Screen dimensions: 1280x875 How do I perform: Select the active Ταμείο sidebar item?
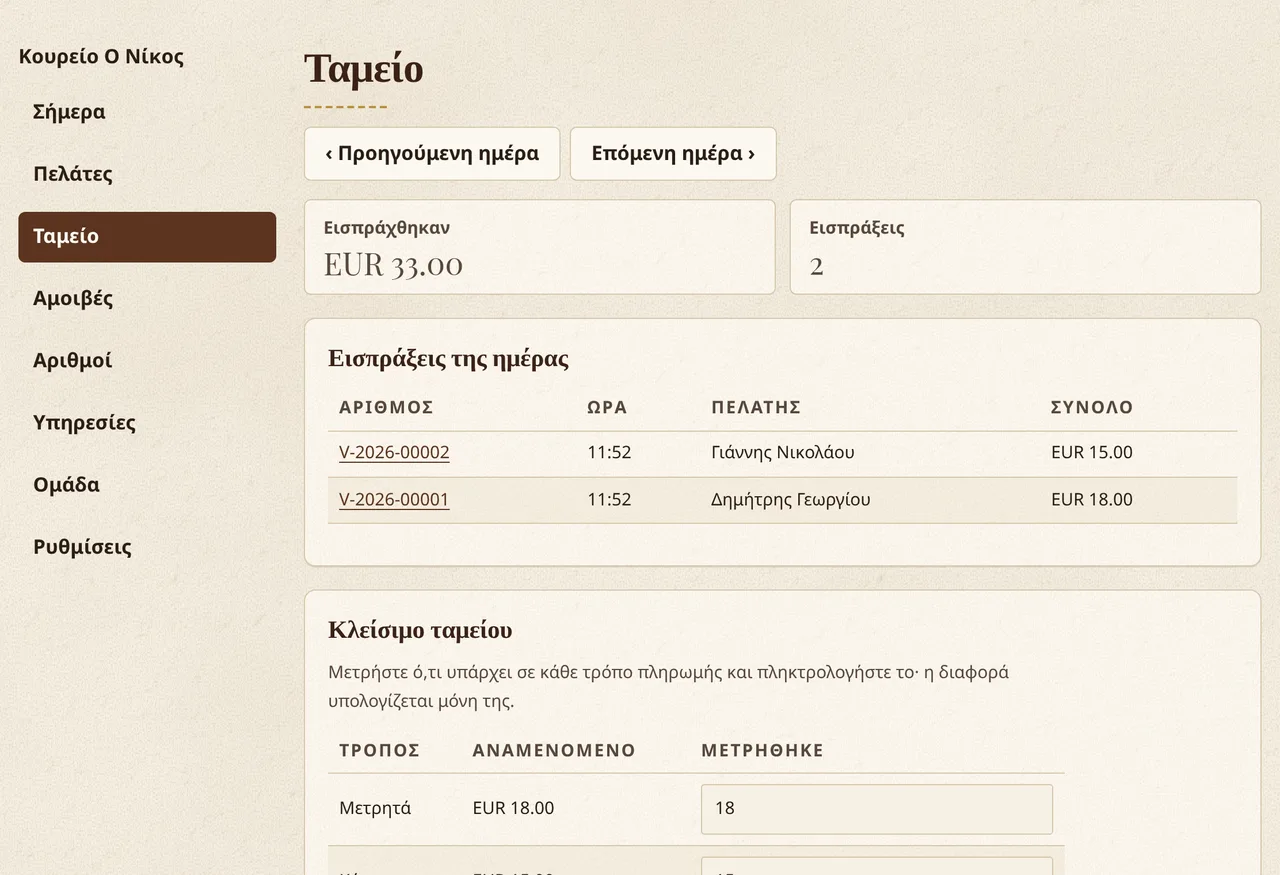coord(147,237)
